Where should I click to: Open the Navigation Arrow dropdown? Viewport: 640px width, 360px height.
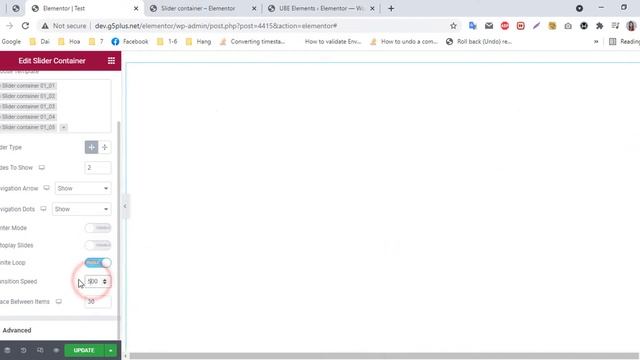(x=83, y=188)
